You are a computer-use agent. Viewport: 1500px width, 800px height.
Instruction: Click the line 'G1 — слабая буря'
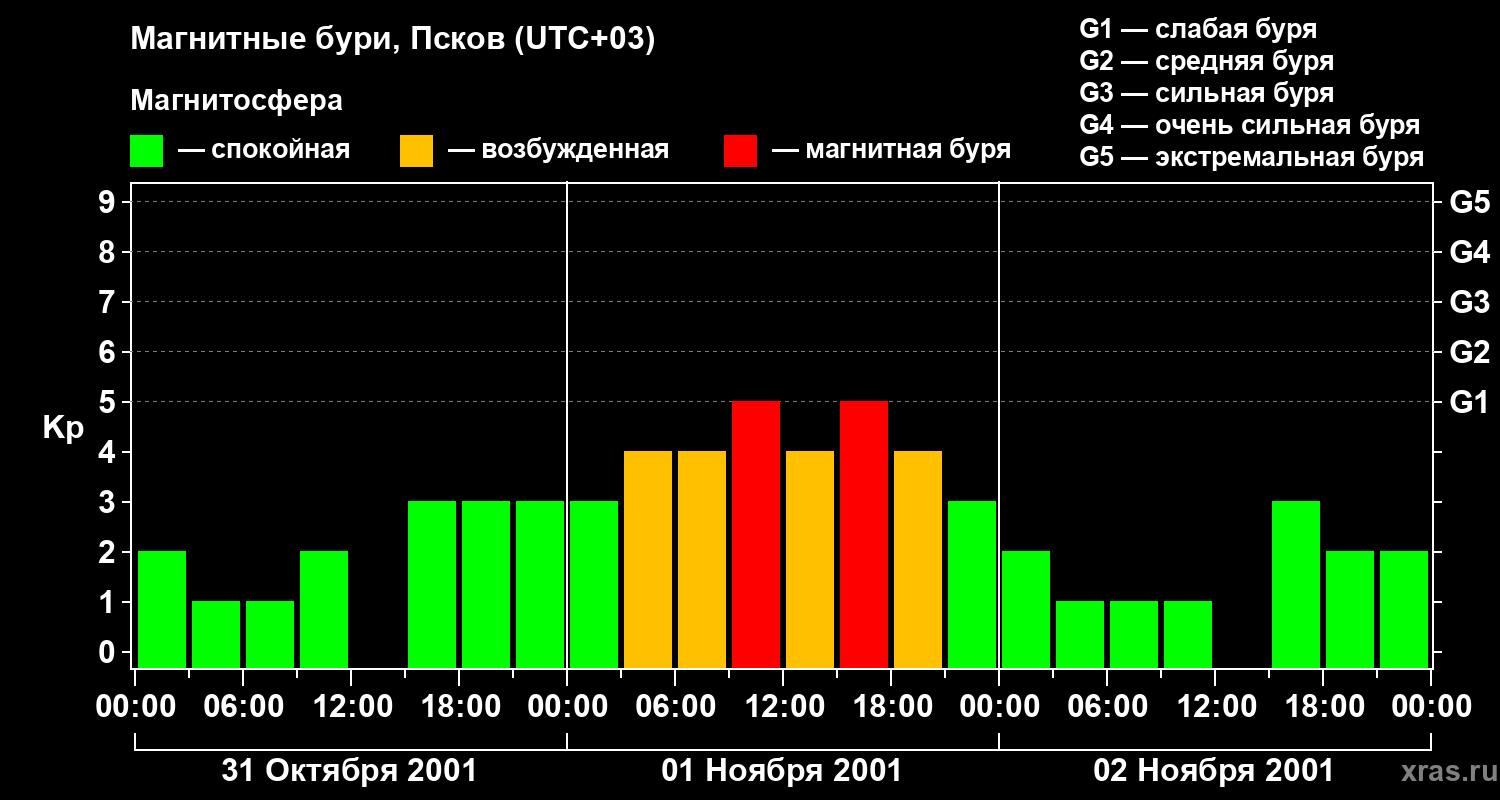click(1198, 29)
